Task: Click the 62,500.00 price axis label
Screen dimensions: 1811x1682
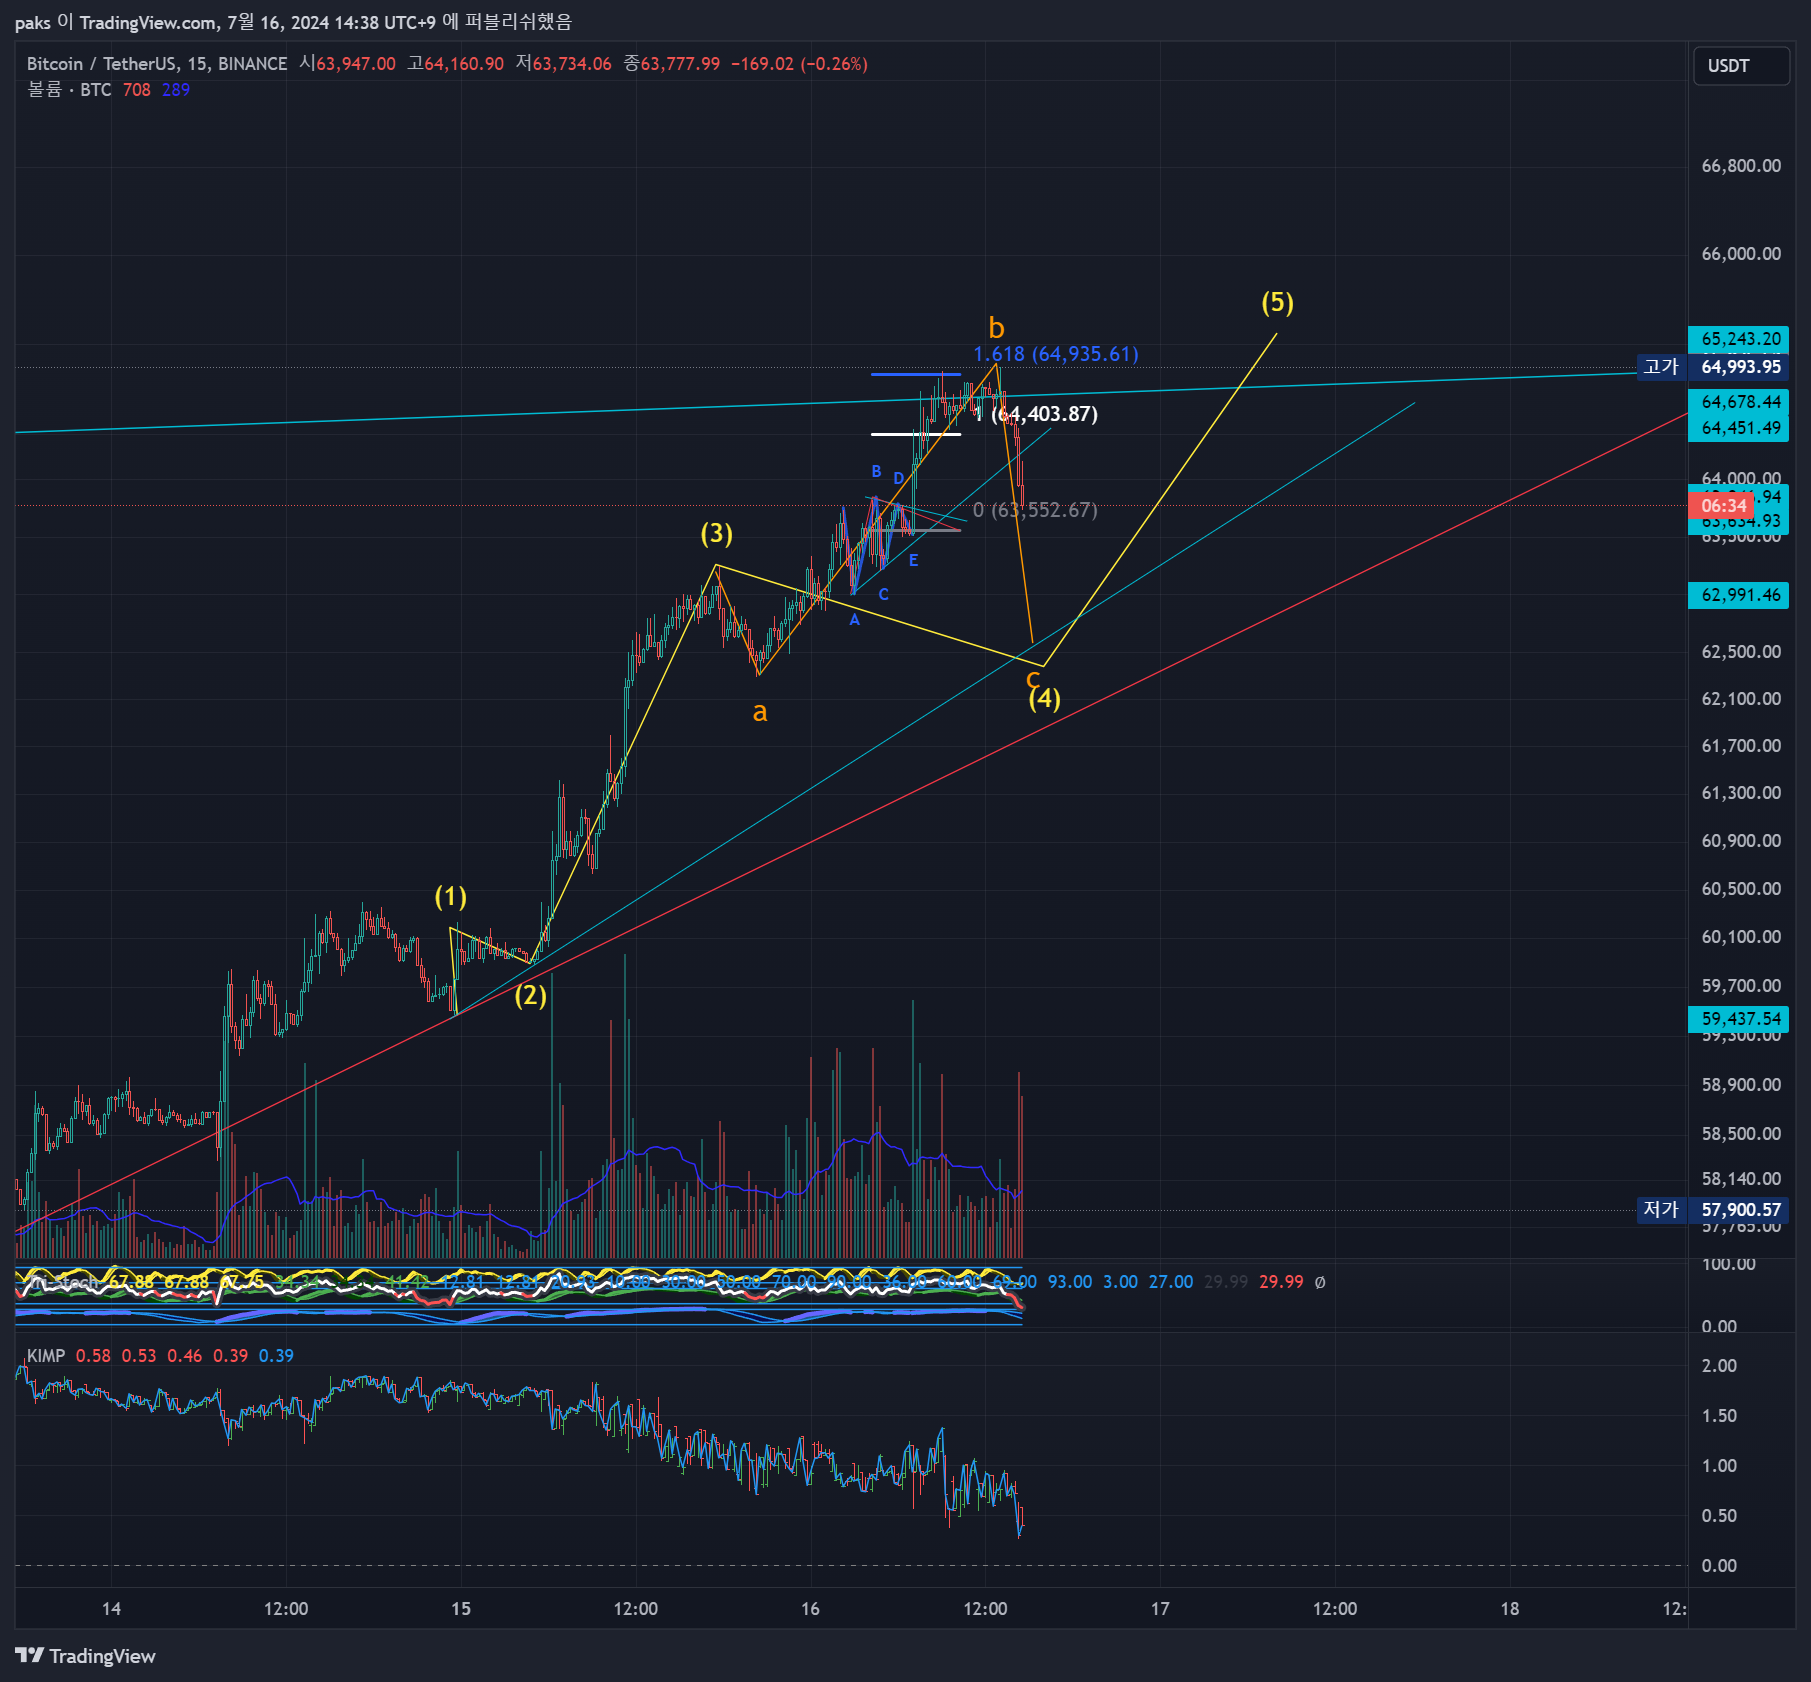Action: (x=1741, y=652)
